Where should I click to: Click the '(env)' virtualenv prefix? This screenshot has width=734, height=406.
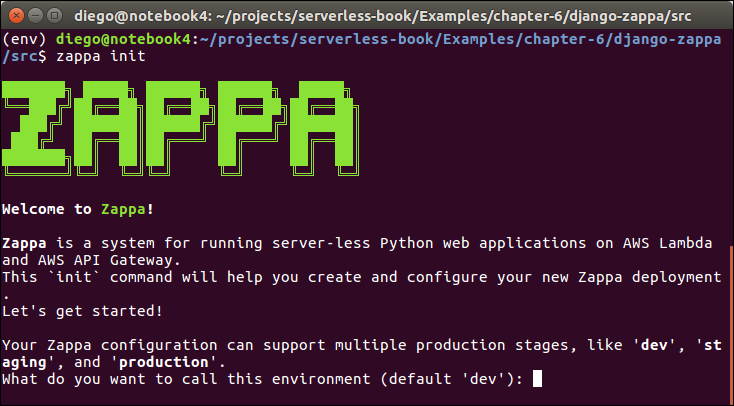point(24,38)
